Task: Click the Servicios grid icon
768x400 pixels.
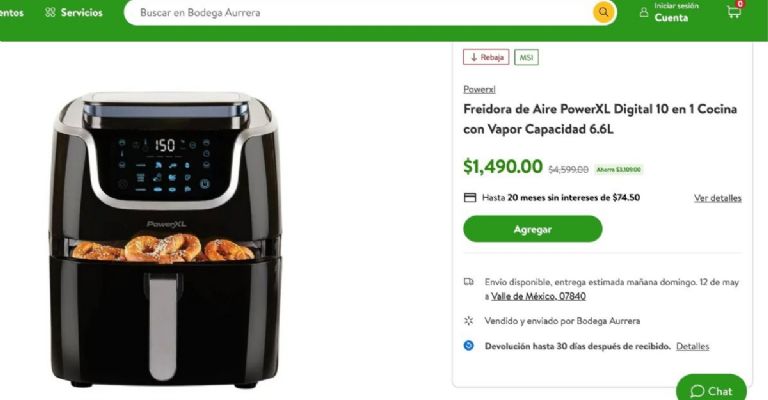Action: click(50, 12)
